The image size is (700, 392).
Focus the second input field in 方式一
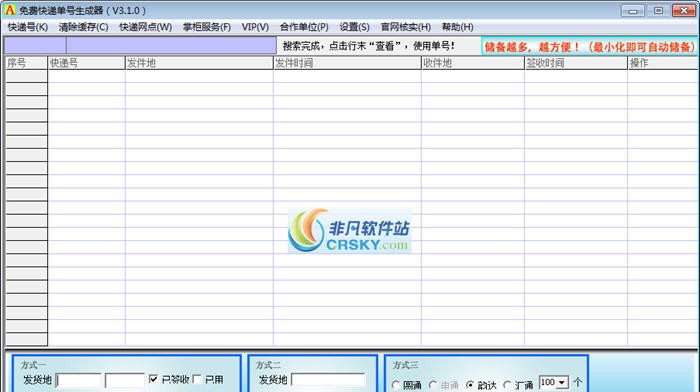click(125, 380)
